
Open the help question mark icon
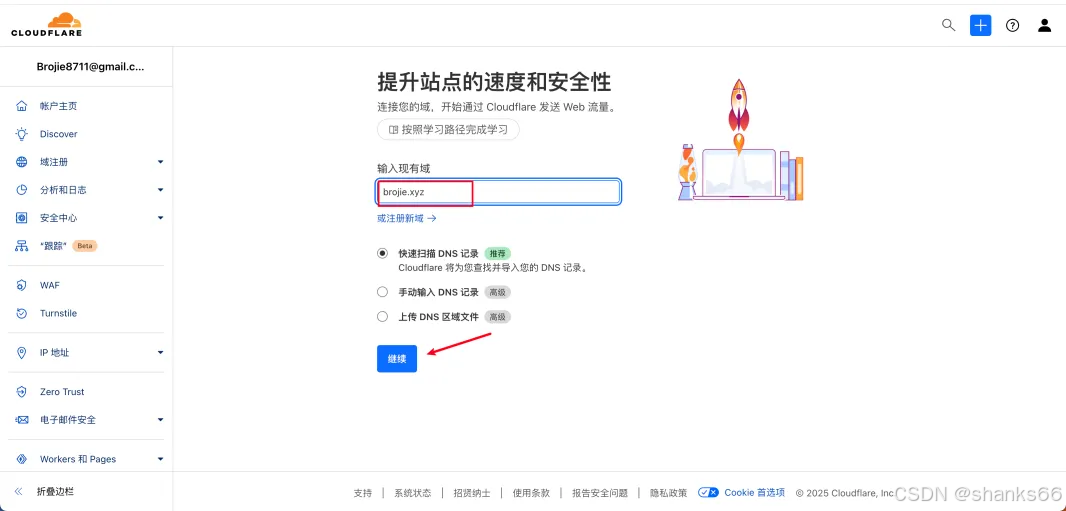coord(1012,26)
